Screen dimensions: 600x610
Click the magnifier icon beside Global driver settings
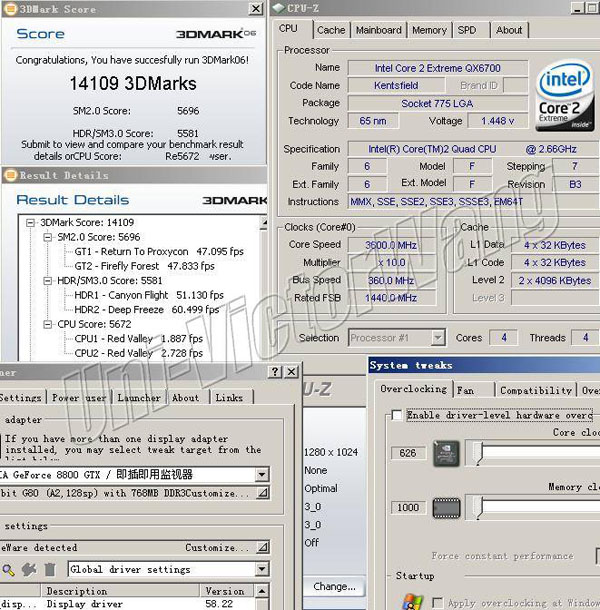[x=8, y=570]
